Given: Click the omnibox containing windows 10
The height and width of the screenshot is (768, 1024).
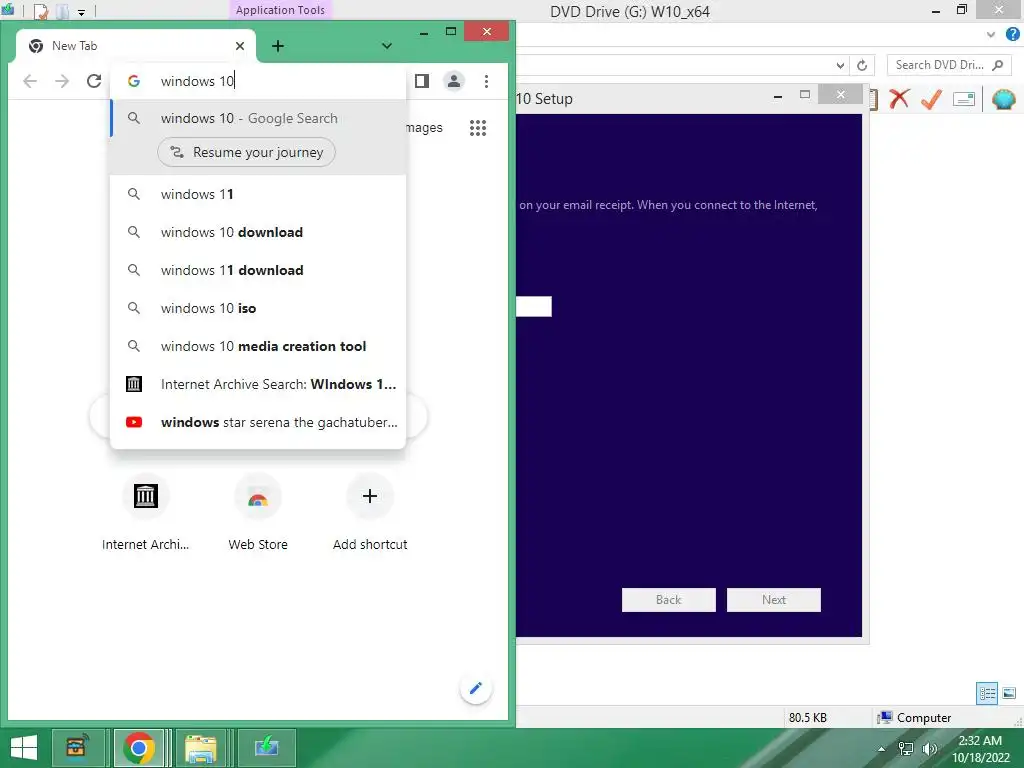Looking at the screenshot, I should click(258, 81).
